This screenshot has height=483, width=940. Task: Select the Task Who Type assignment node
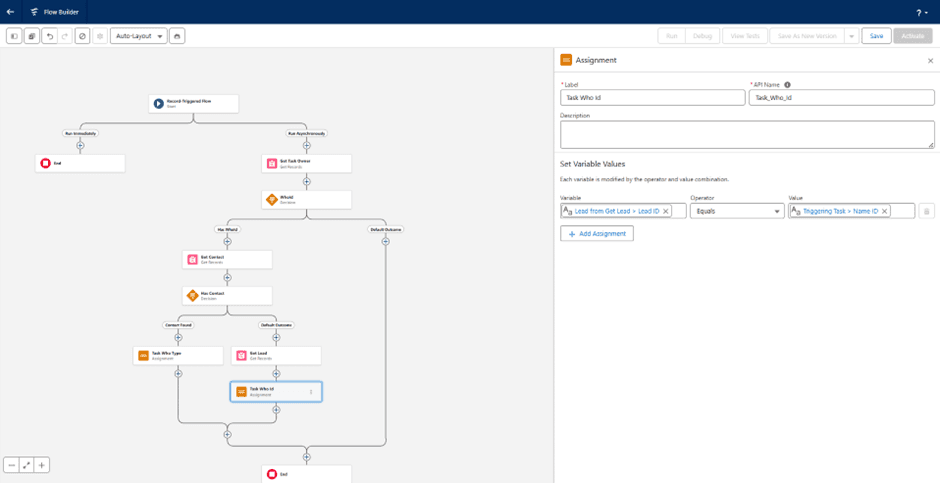(178, 355)
